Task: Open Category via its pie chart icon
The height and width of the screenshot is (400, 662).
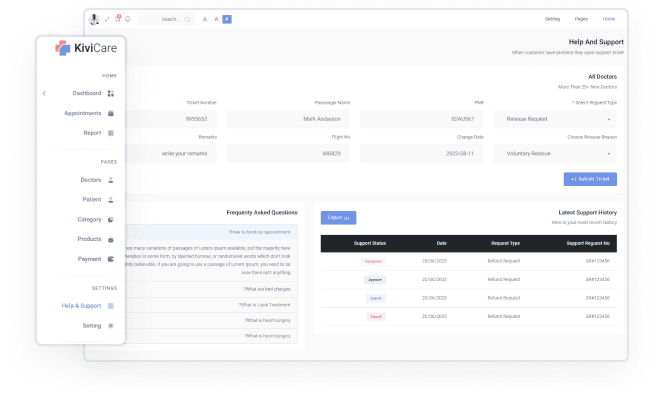Action: tap(111, 220)
